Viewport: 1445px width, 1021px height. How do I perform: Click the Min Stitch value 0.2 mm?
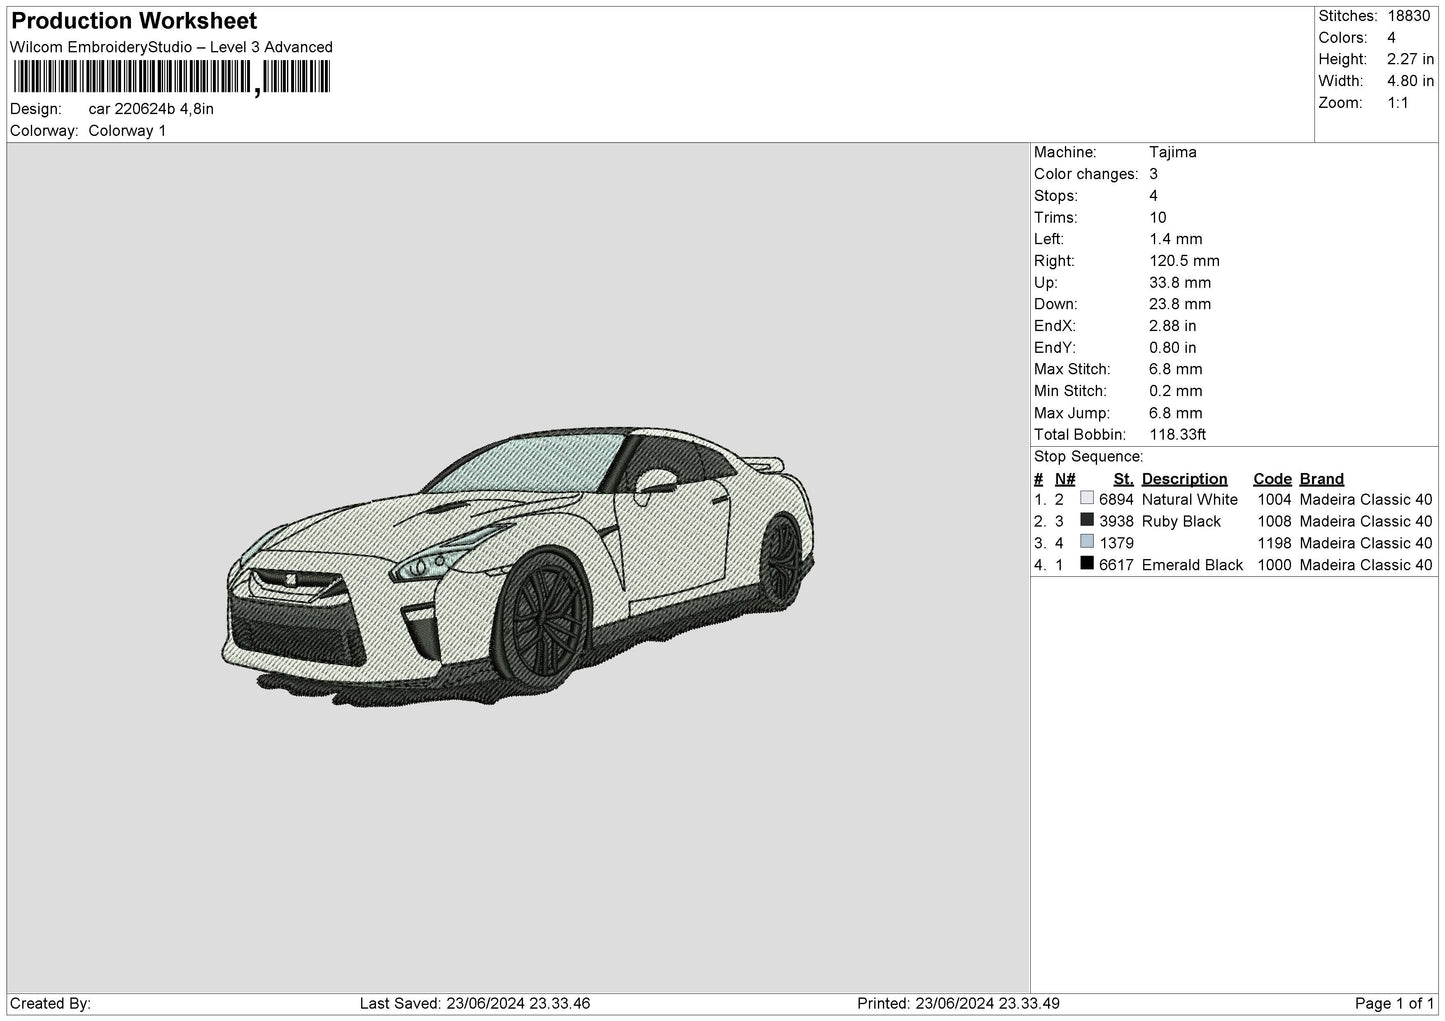1176,391
